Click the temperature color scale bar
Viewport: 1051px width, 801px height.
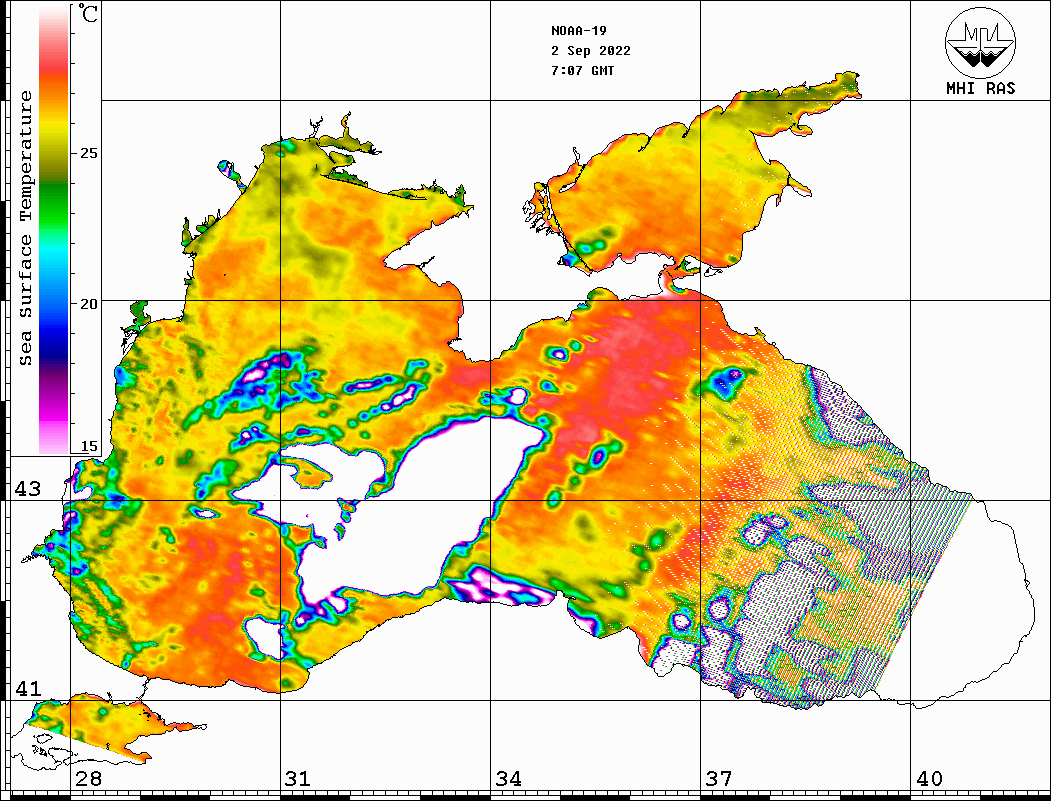coord(54,231)
